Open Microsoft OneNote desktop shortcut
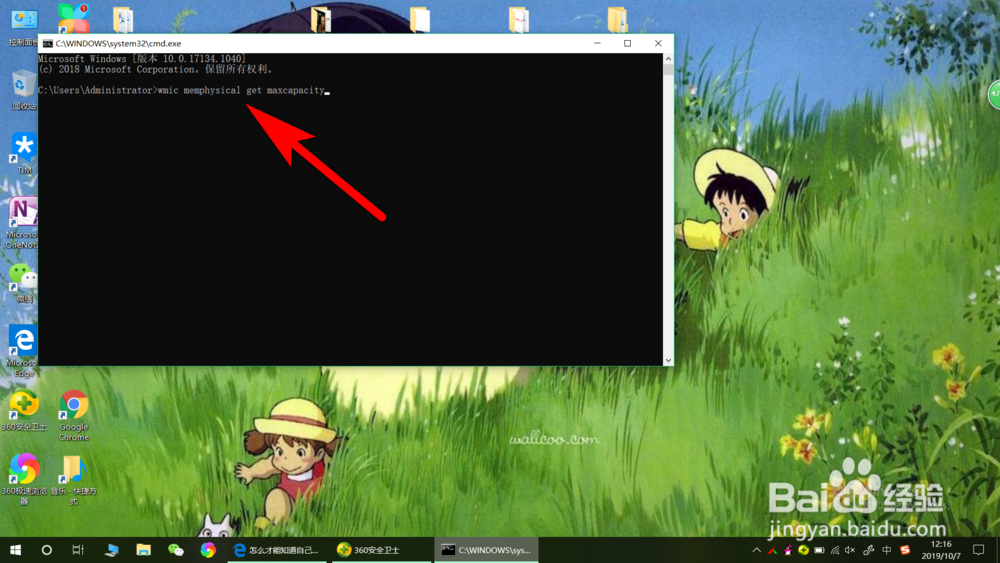 (23, 223)
